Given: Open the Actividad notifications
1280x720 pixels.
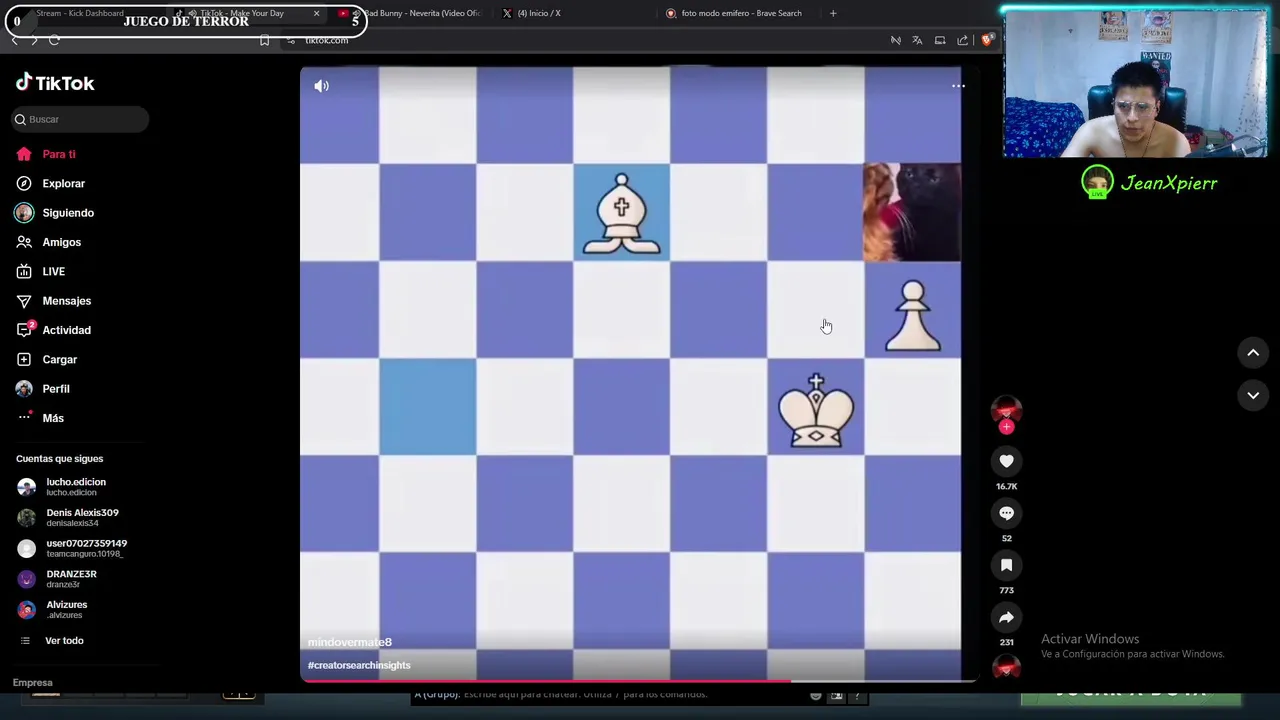Looking at the screenshot, I should 66,330.
